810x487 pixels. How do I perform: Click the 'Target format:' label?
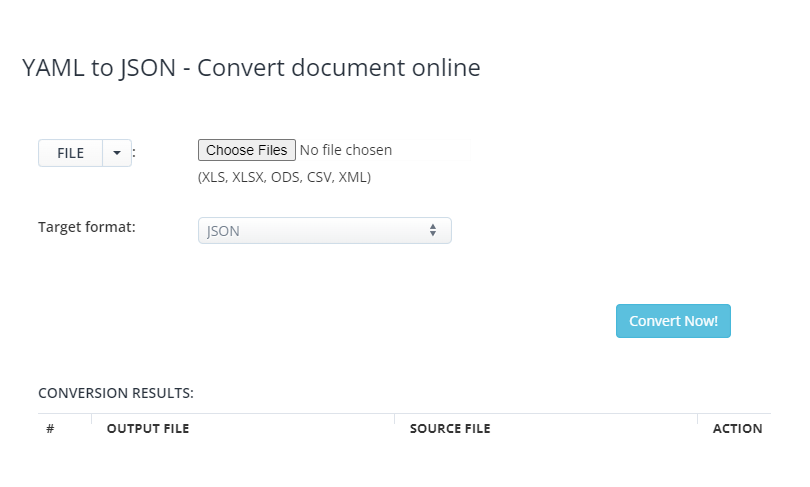(87, 227)
